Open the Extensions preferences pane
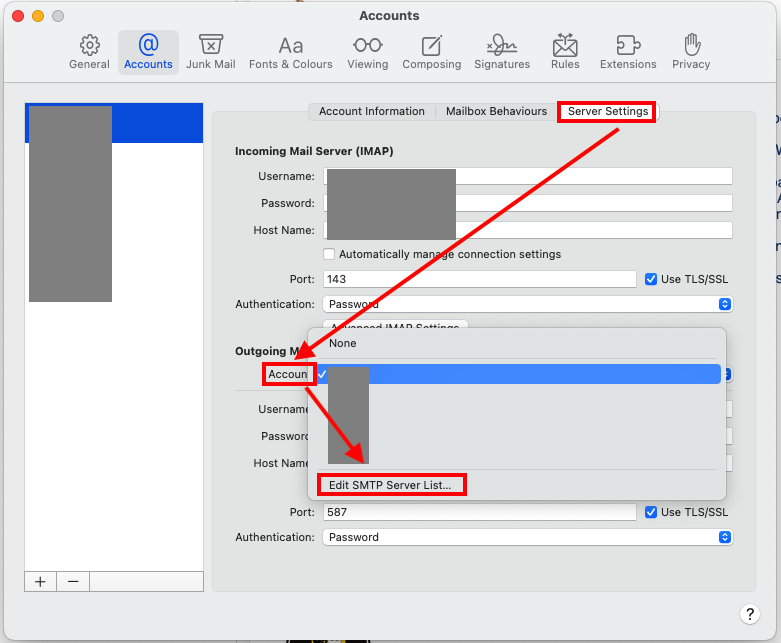This screenshot has height=643, width=781. pos(628,52)
